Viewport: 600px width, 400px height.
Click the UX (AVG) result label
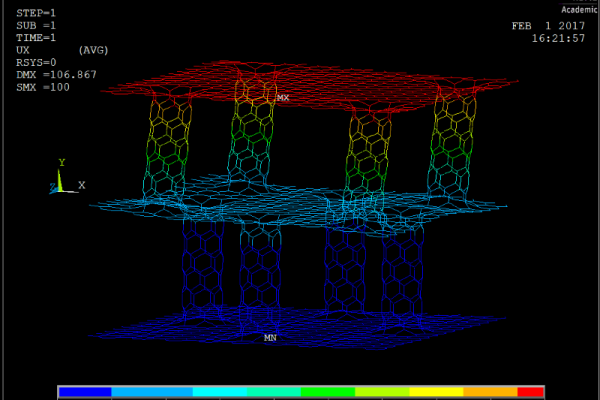[x=62, y=50]
